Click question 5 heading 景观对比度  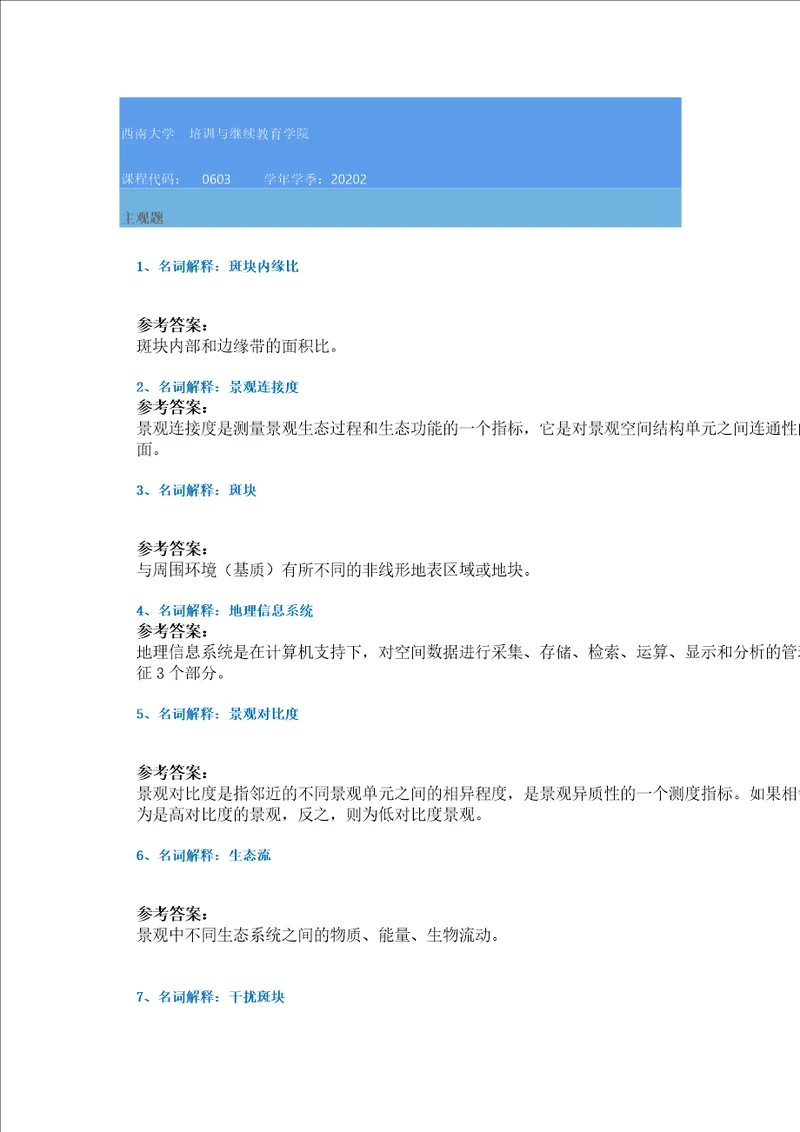pos(217,714)
